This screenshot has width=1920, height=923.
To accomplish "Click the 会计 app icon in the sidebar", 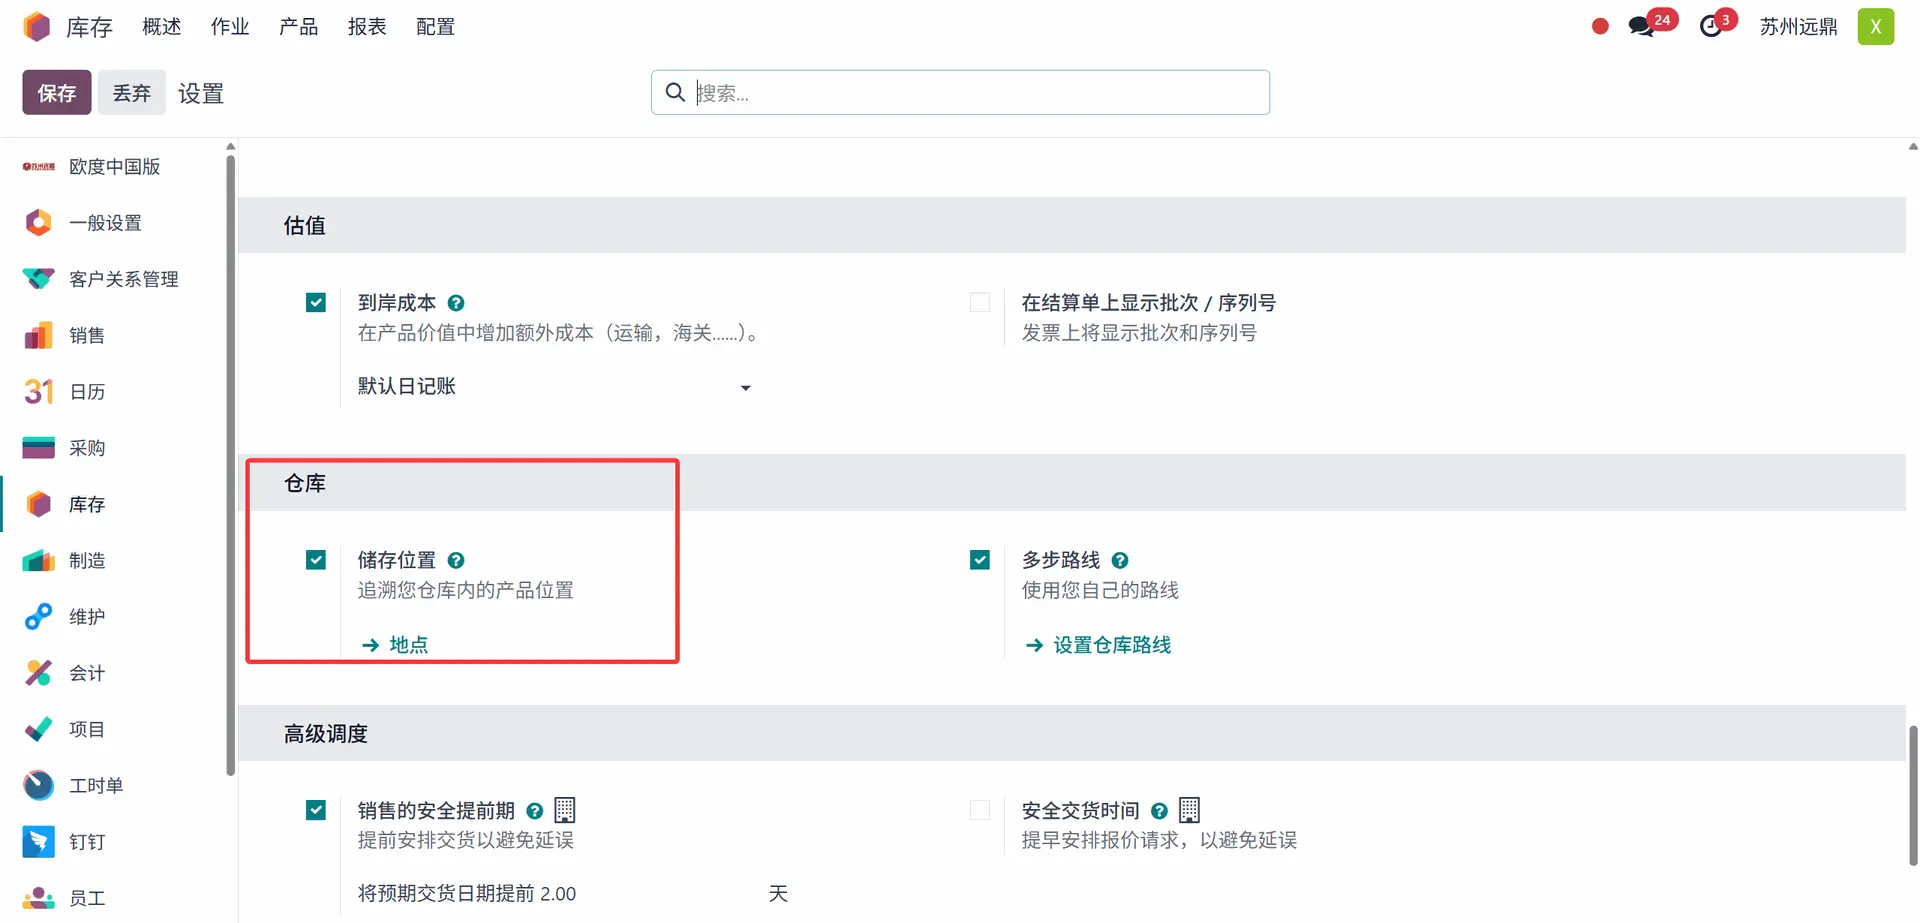I will tap(39, 673).
